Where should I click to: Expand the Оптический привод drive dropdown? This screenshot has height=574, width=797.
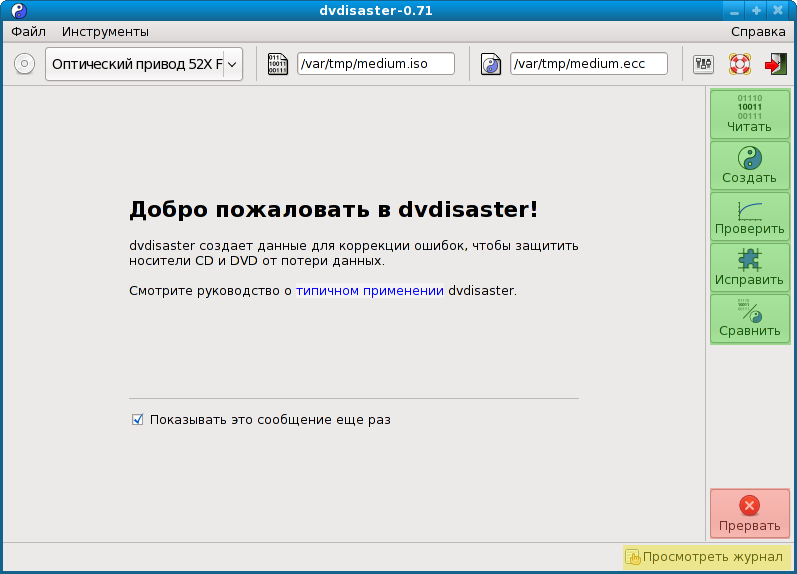pos(144,64)
